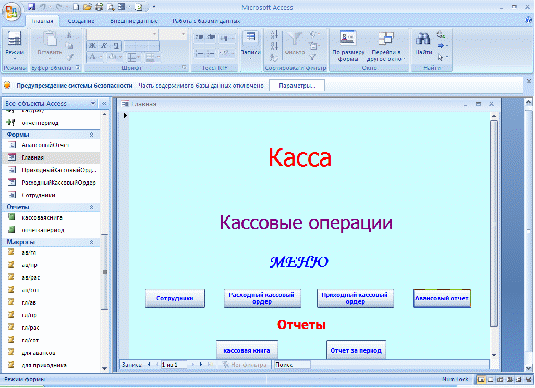Screen dimensions: 535x388
Task: Click the record search Поиск field
Action: pos(292,364)
